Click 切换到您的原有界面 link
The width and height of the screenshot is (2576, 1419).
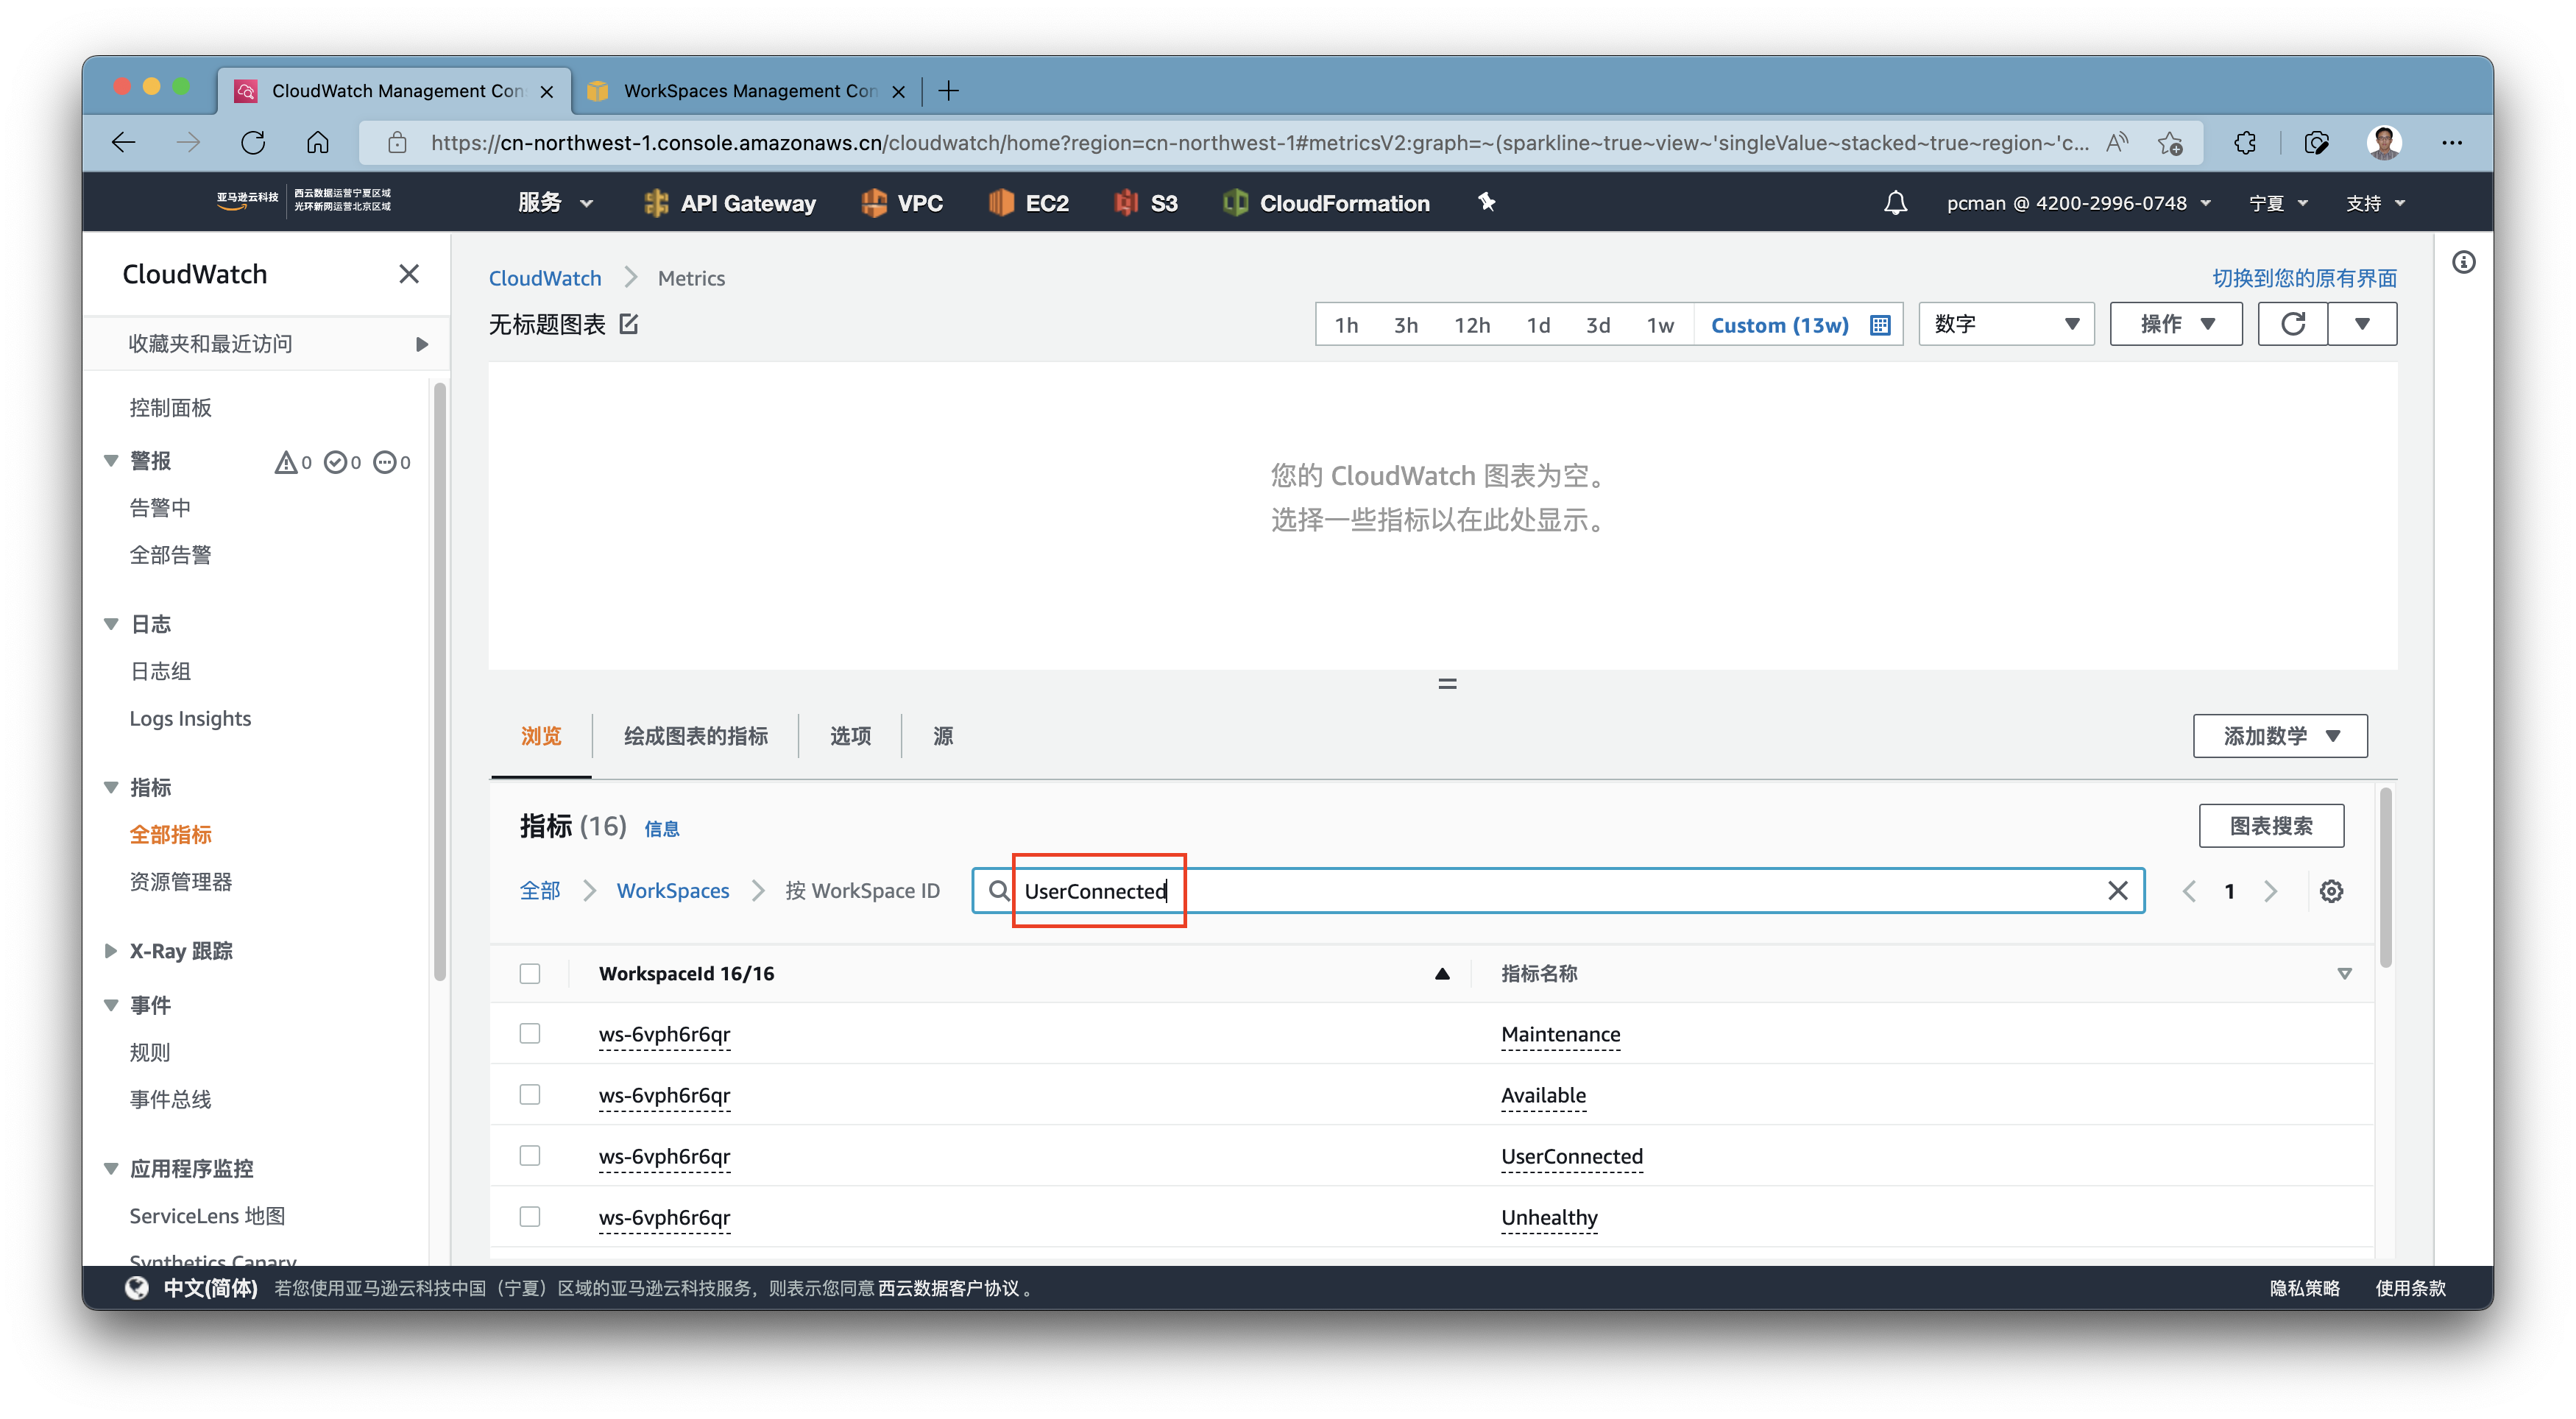[x=2304, y=278]
